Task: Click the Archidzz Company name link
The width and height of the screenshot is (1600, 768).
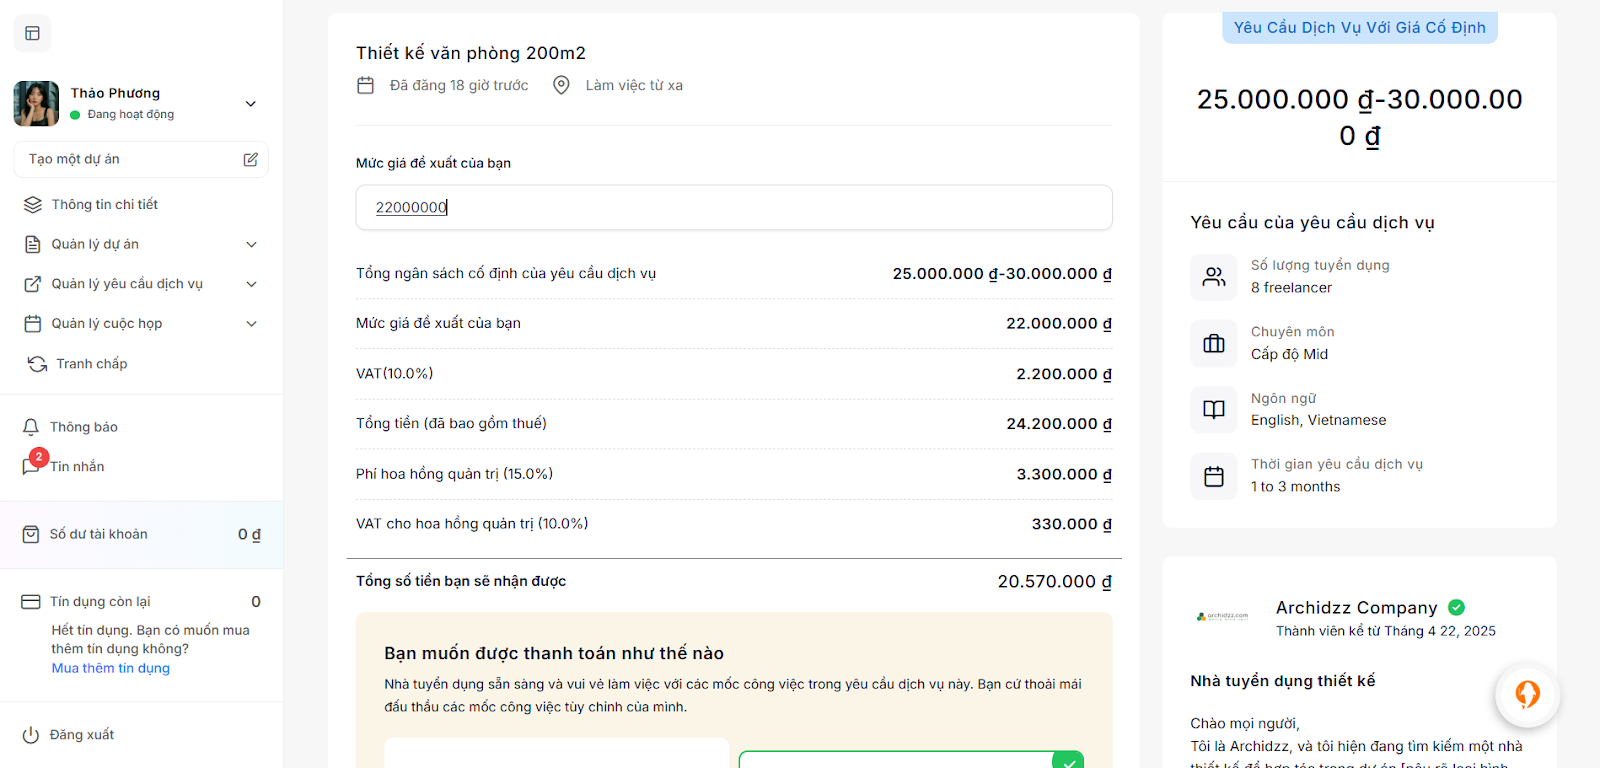Action: (1356, 607)
